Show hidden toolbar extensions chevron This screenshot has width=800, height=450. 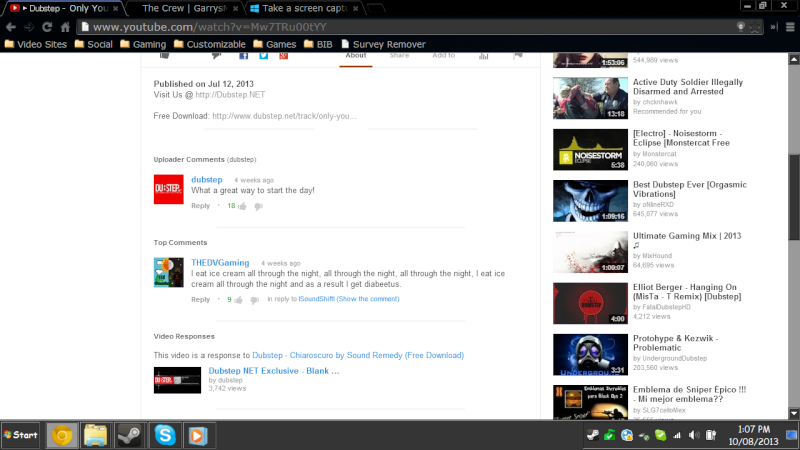tap(773, 27)
